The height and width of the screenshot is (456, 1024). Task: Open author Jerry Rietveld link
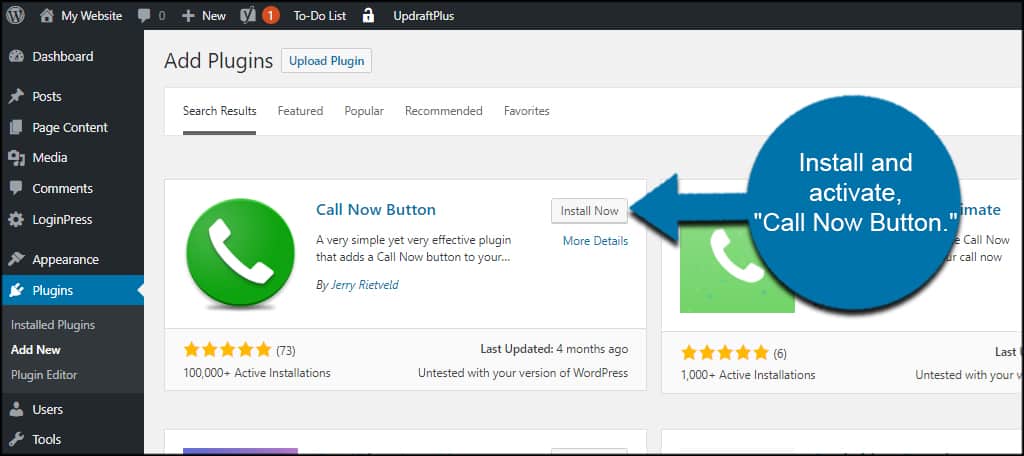pyautogui.click(x=364, y=285)
